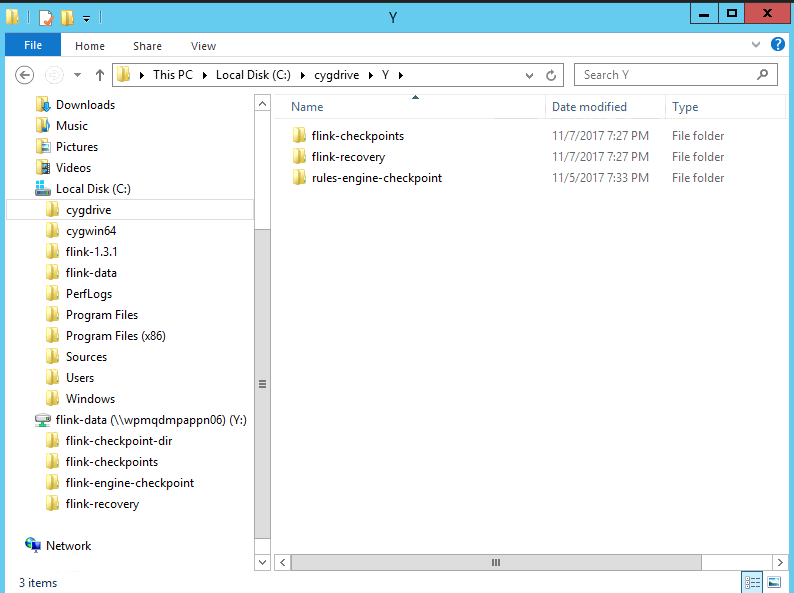The width and height of the screenshot is (794, 593).
Task: Open the Explorer Help icon
Action: tap(778, 45)
